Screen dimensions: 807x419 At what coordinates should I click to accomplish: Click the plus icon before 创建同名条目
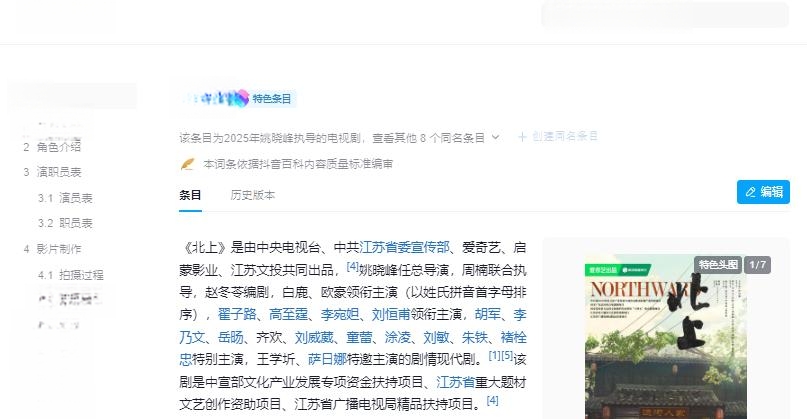tap(522, 136)
